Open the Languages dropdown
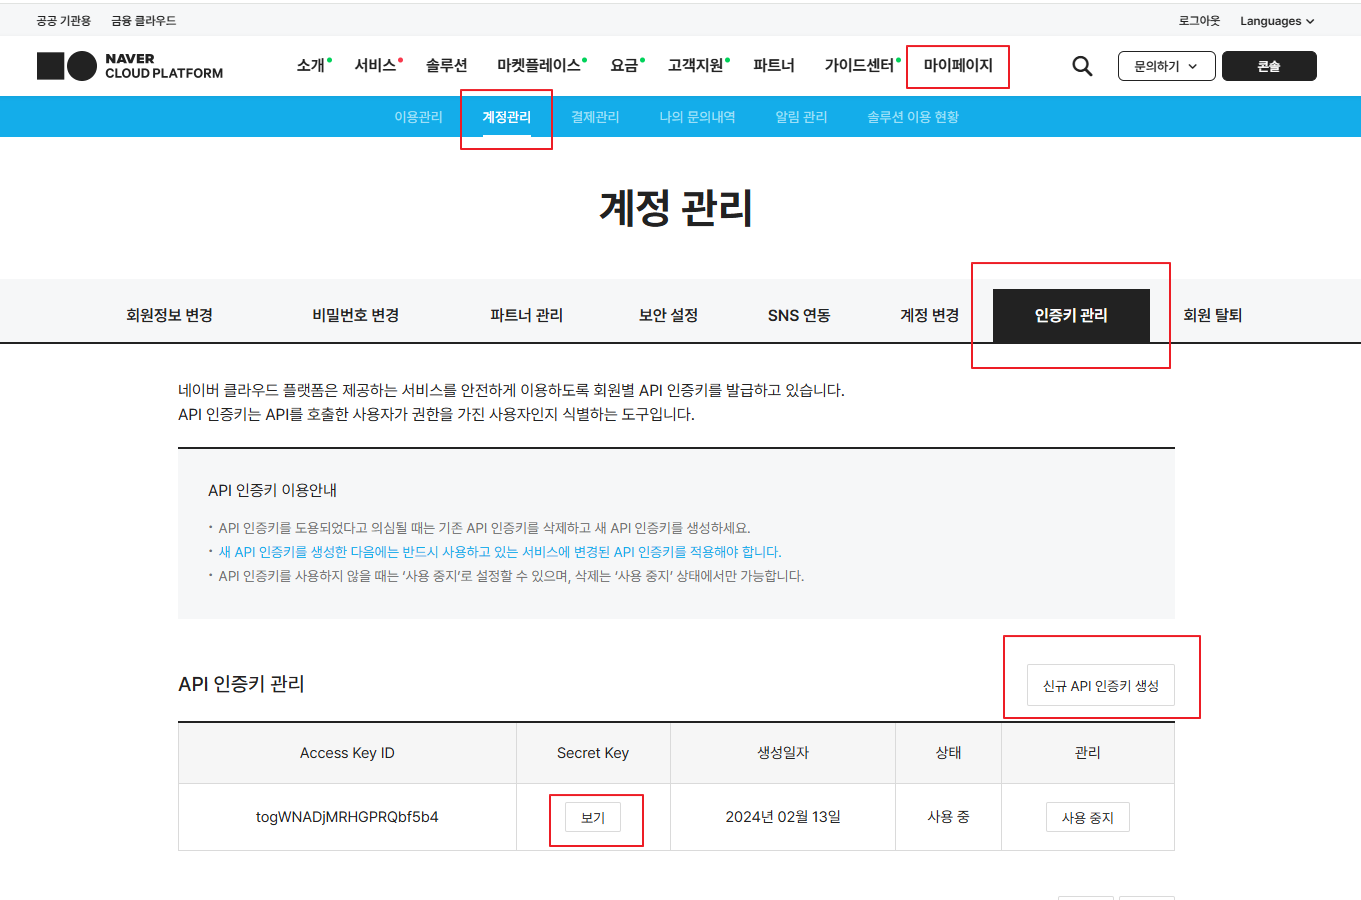The image size is (1361, 900). [x=1276, y=21]
